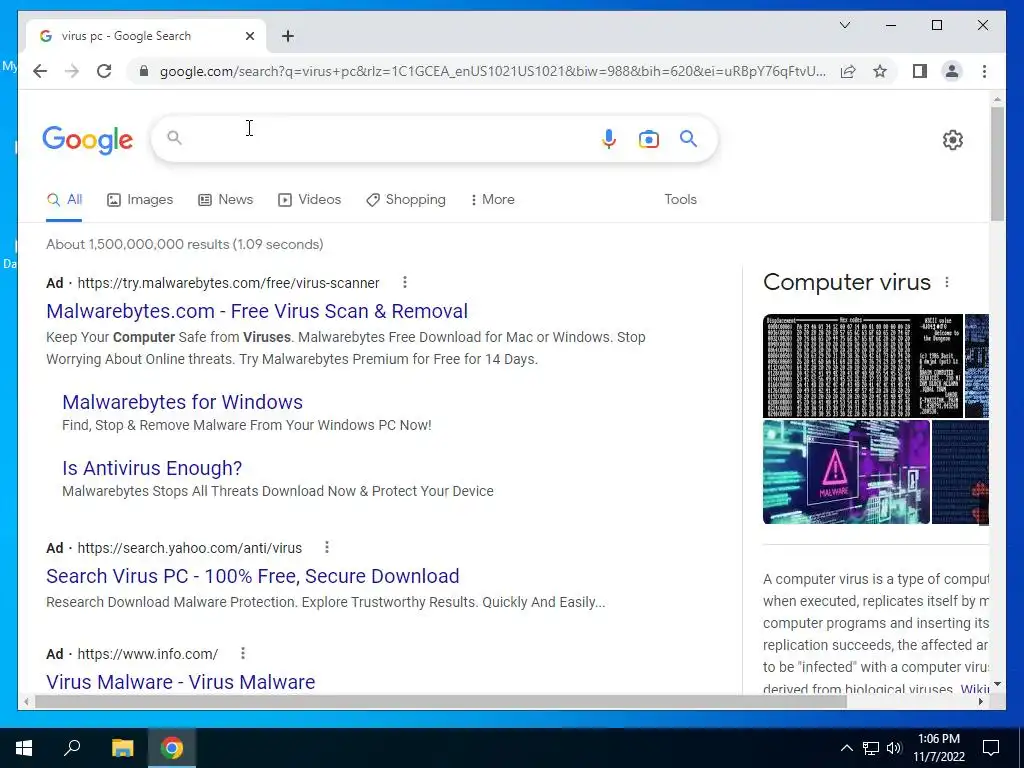Click the horizontal scrollbar right arrow
The image size is (1024, 768).
click(x=981, y=701)
